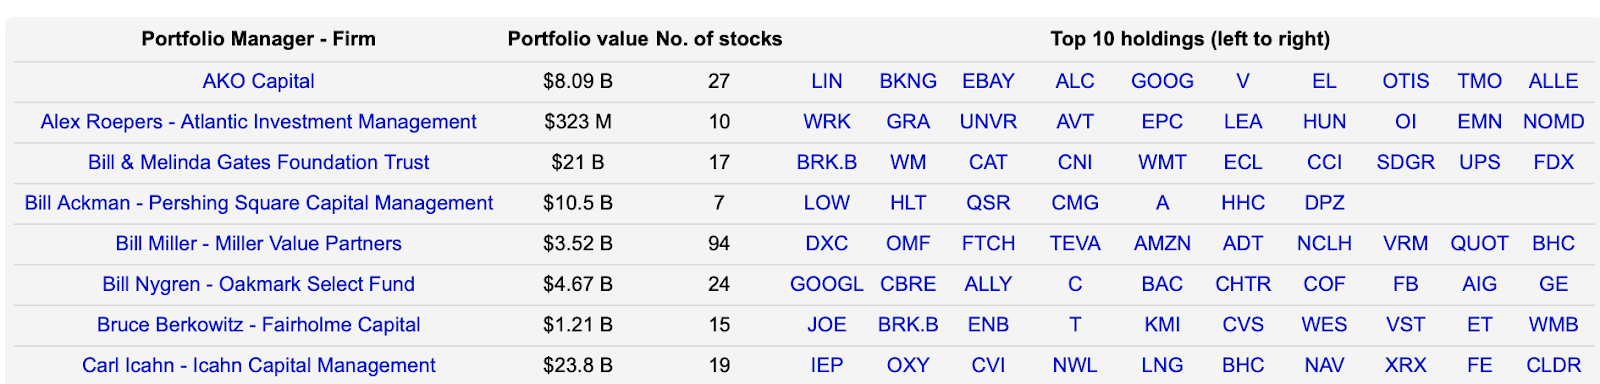Open the GOOGL ticker link
This screenshot has width=1600, height=384.
click(826, 284)
